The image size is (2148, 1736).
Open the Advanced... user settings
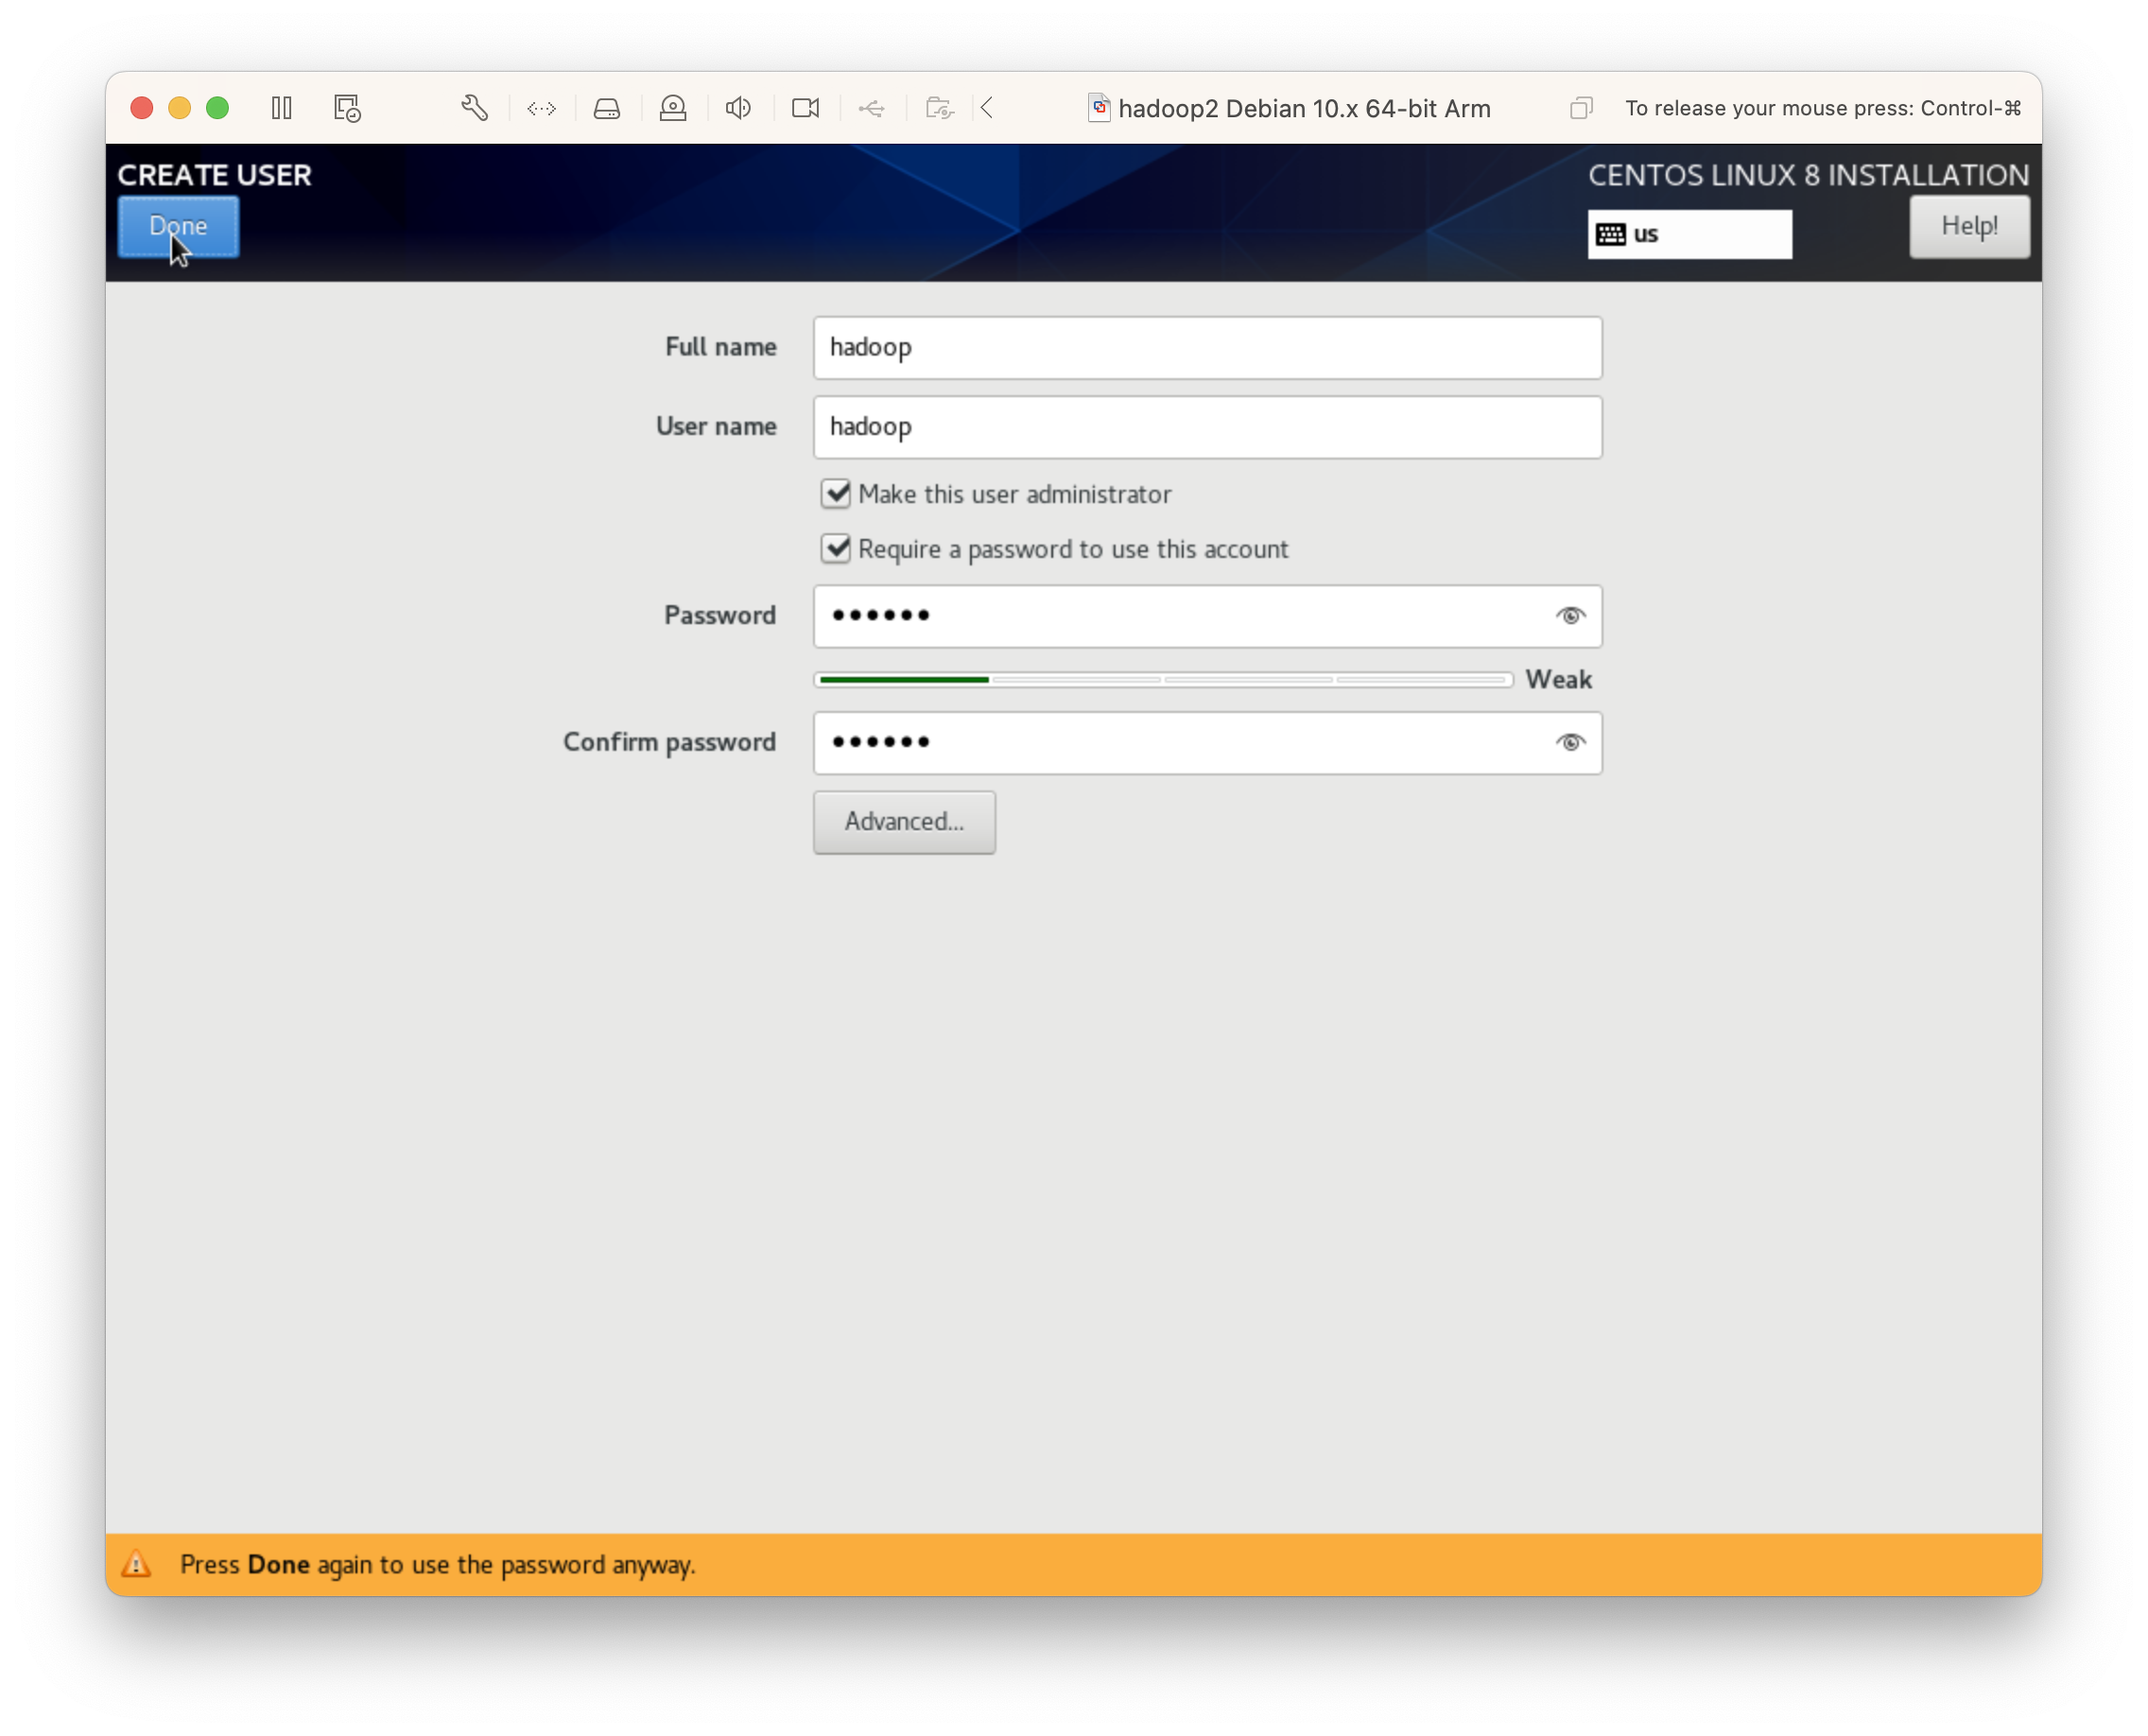[x=904, y=822]
